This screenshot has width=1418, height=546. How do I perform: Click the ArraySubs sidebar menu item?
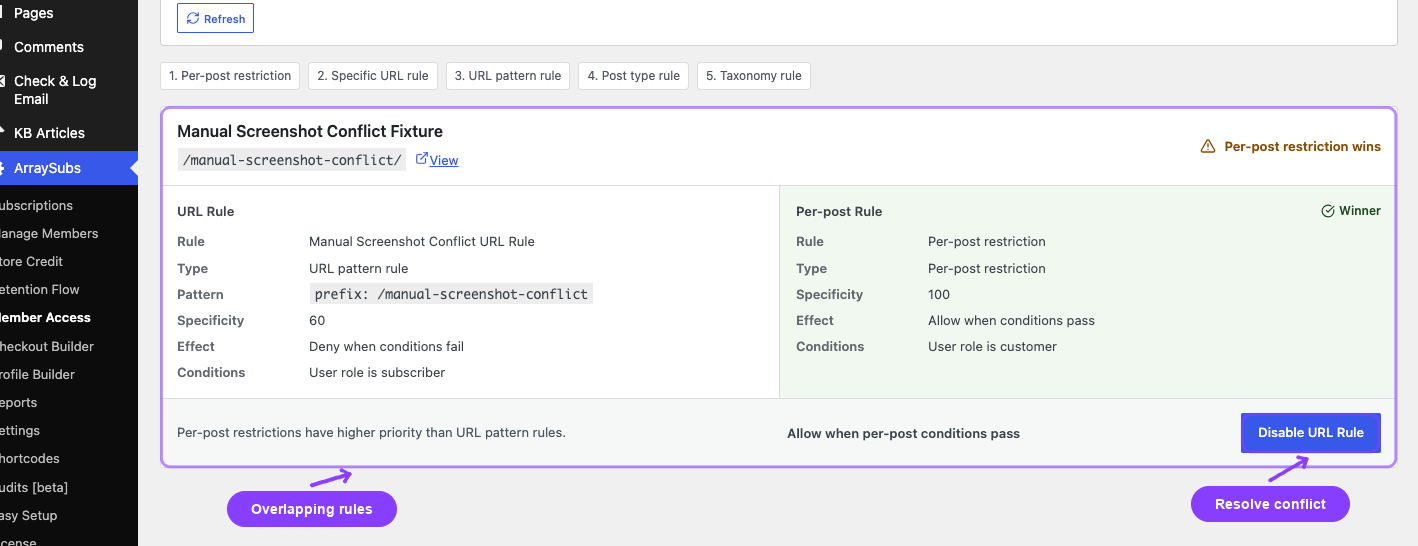[x=68, y=168]
